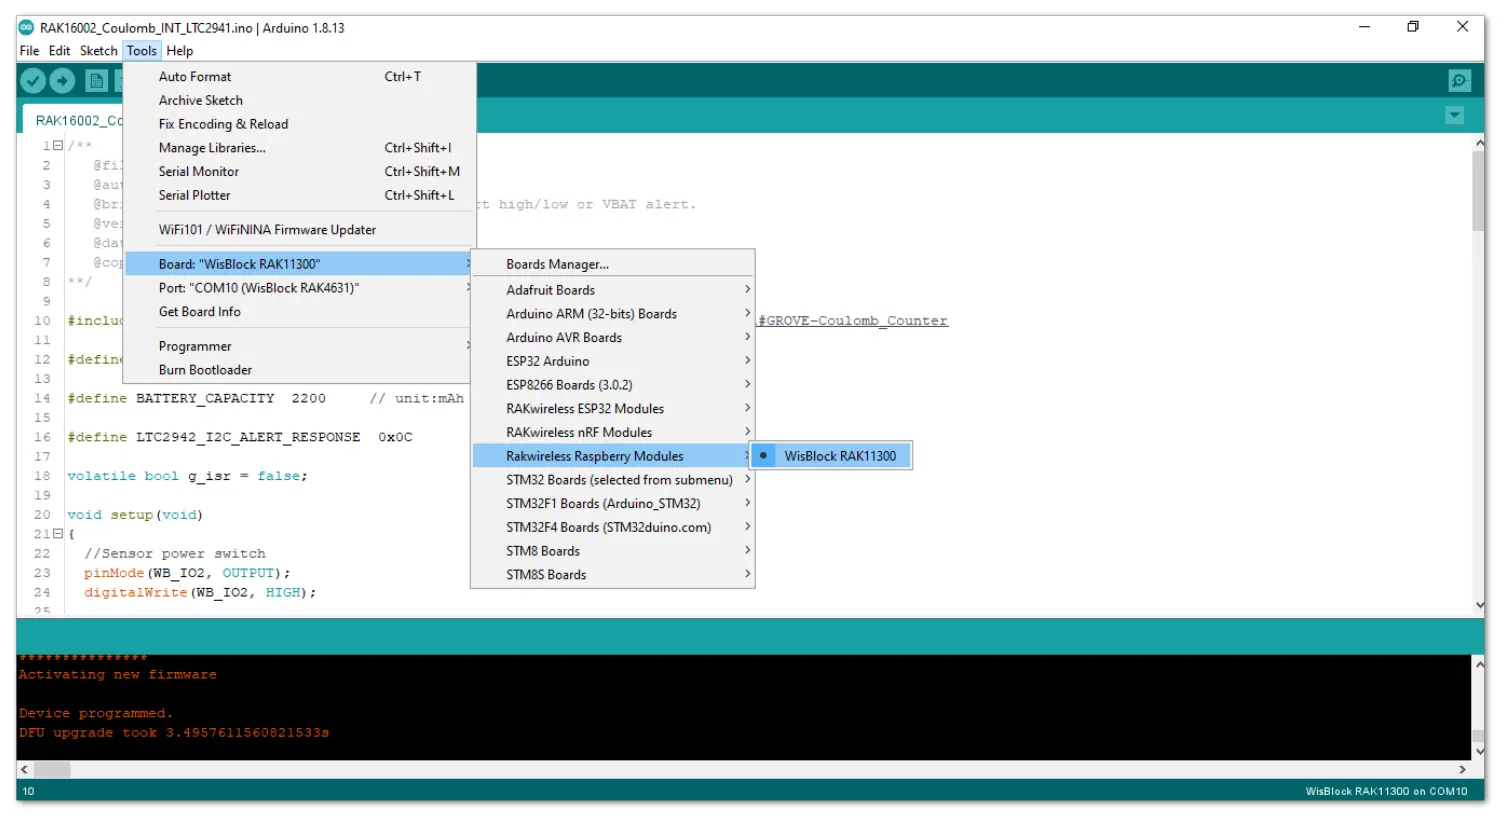The height and width of the screenshot is (824, 1510).
Task: Click the console scroll right arrow
Action: tap(1462, 770)
